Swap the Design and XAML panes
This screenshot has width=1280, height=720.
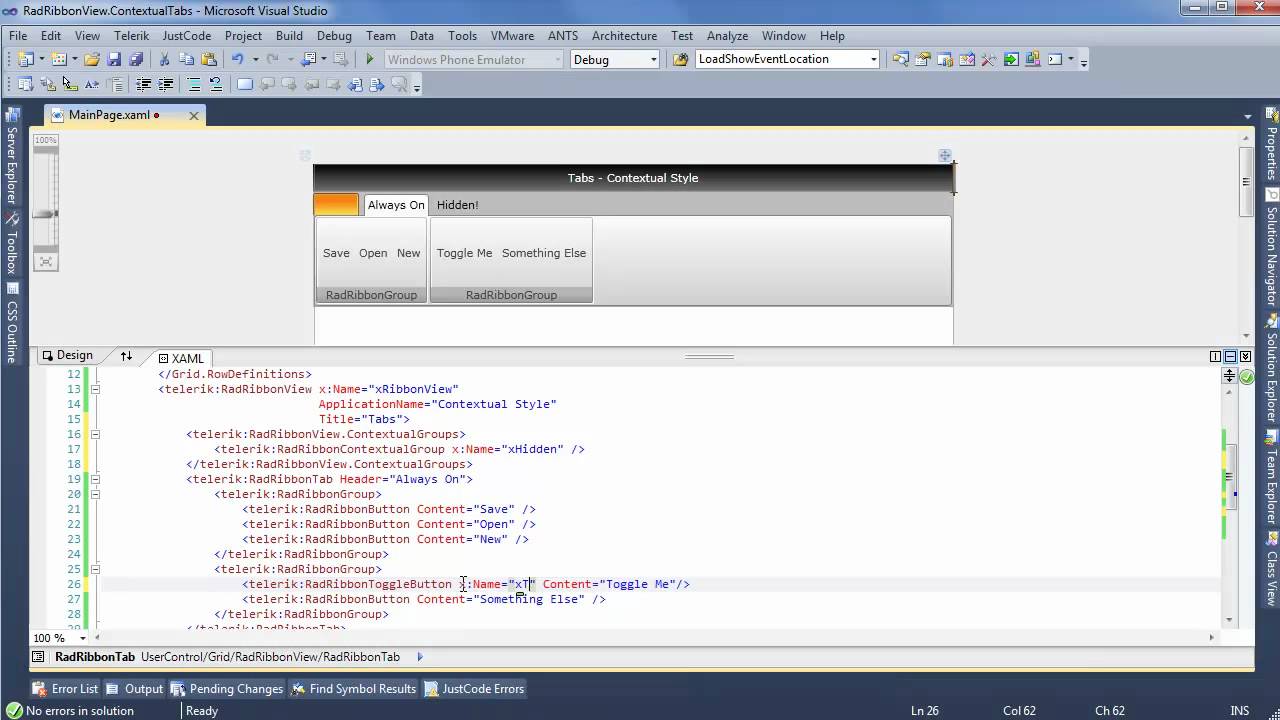126,356
